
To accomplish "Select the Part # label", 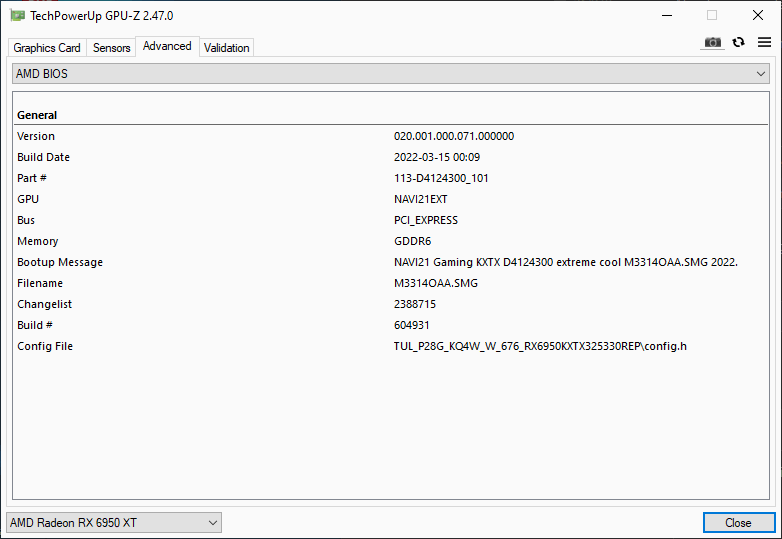I will click(32, 178).
